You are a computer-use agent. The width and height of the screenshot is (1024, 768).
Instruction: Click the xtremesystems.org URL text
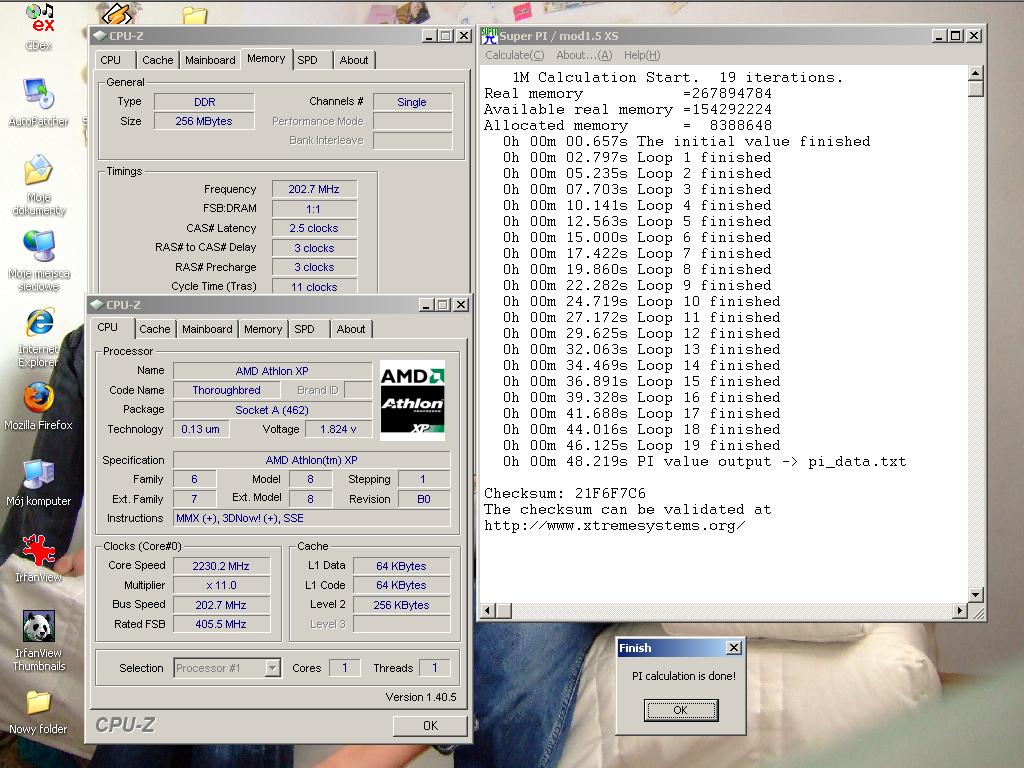(x=614, y=526)
